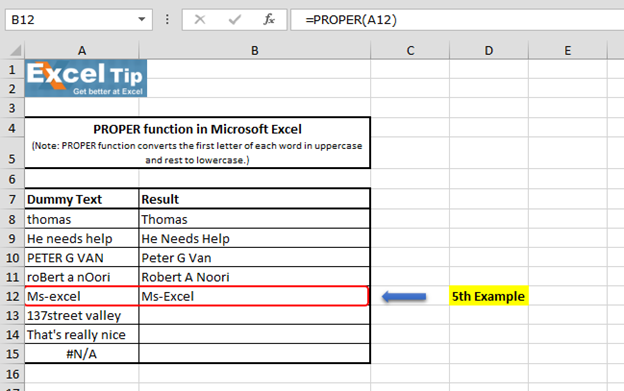This screenshot has height=391, width=624.
Task: Select column E header
Action: [x=567, y=51]
